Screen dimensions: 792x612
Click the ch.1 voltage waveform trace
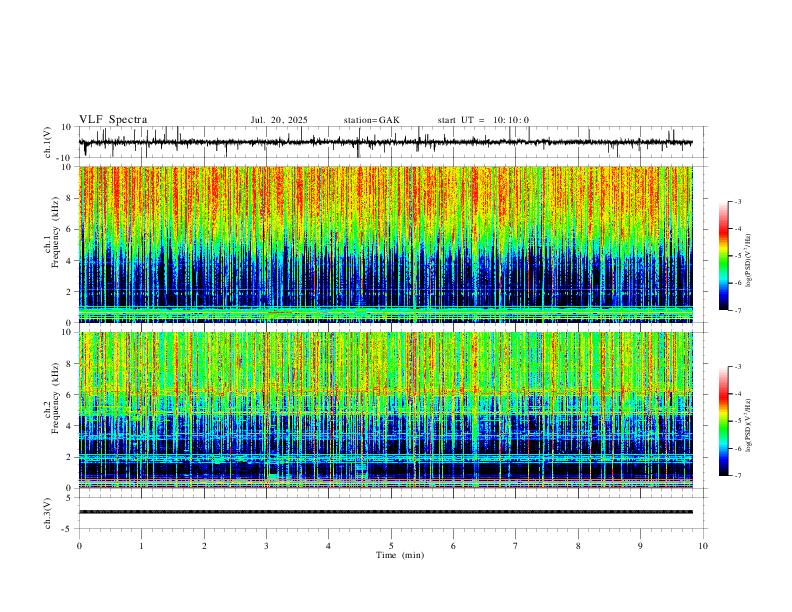[385, 142]
